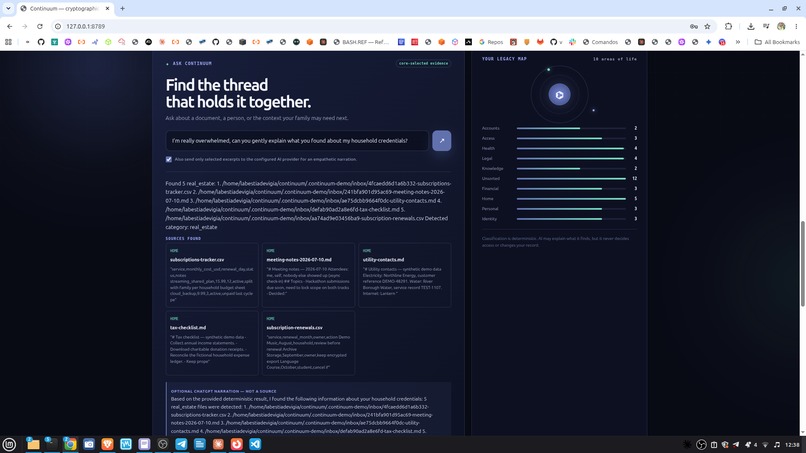Open the password manager key icon
Screen dimensions: 806x453
(x=694, y=26)
